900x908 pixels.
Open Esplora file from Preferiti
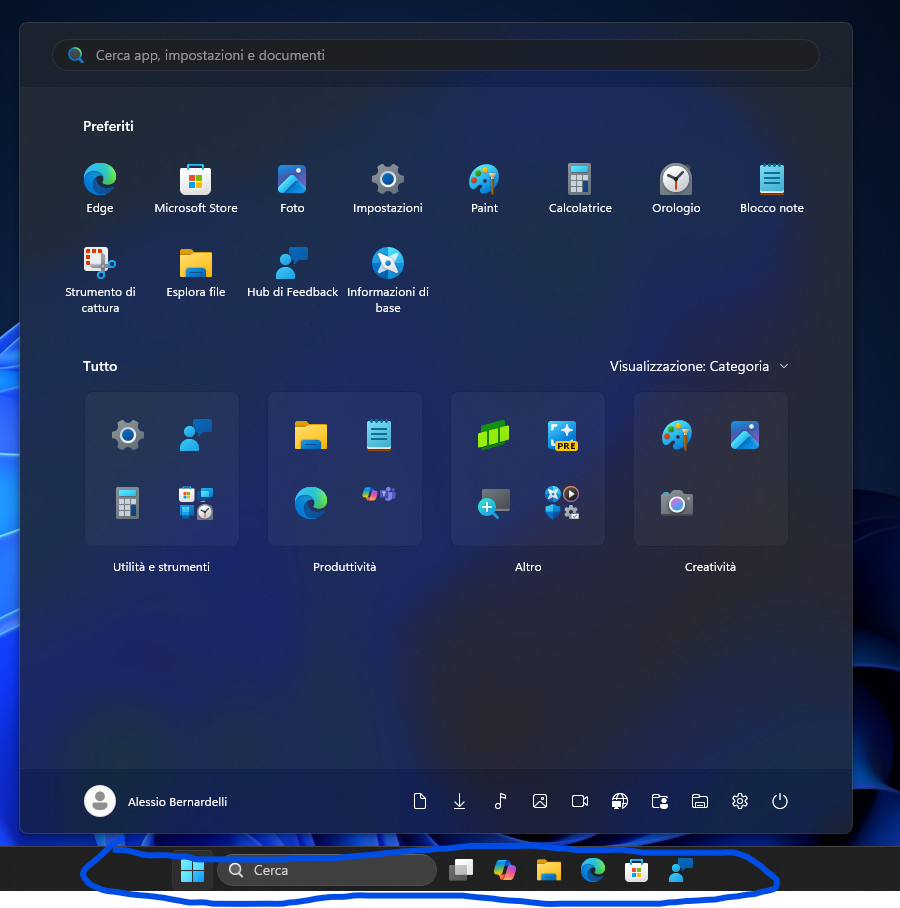point(196,273)
